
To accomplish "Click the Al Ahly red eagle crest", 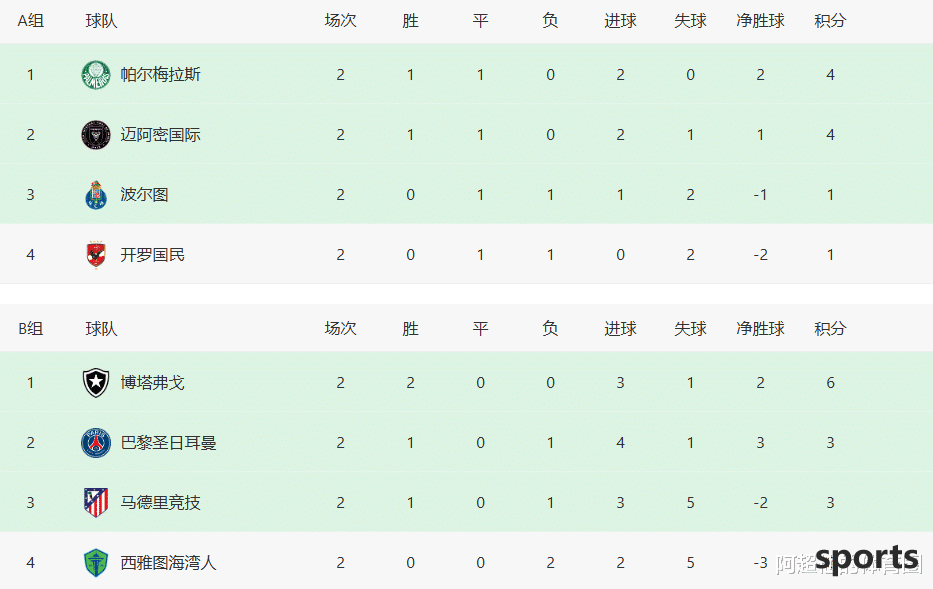I will coord(96,255).
